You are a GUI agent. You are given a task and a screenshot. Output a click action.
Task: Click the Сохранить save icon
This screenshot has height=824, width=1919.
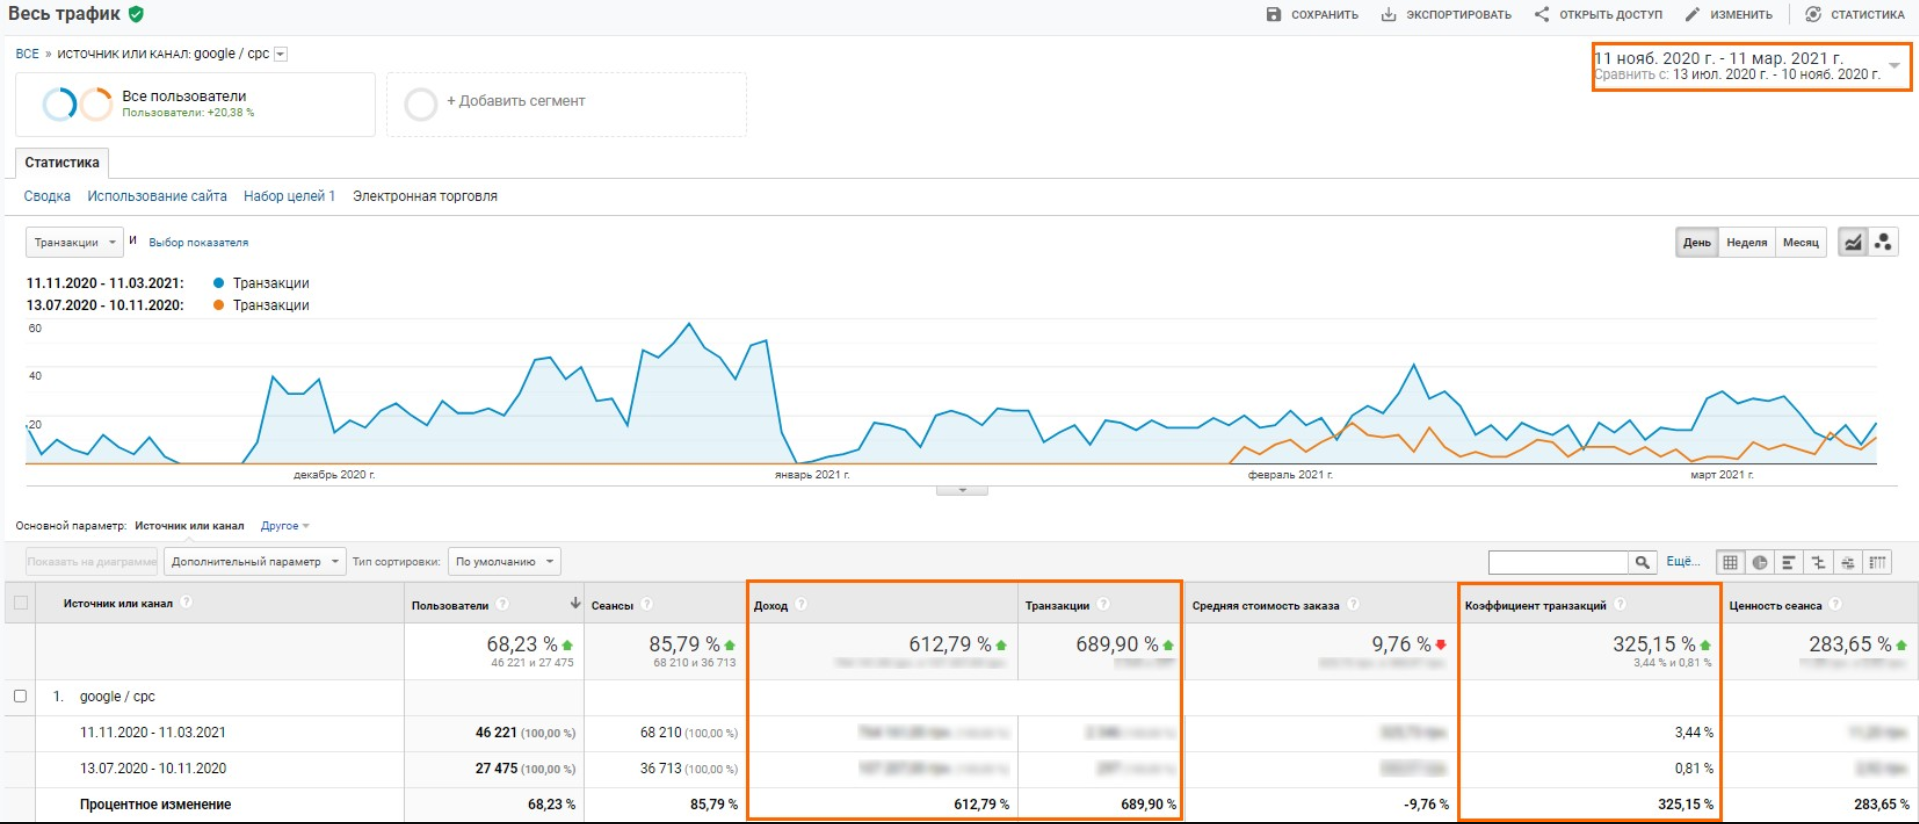[1273, 15]
